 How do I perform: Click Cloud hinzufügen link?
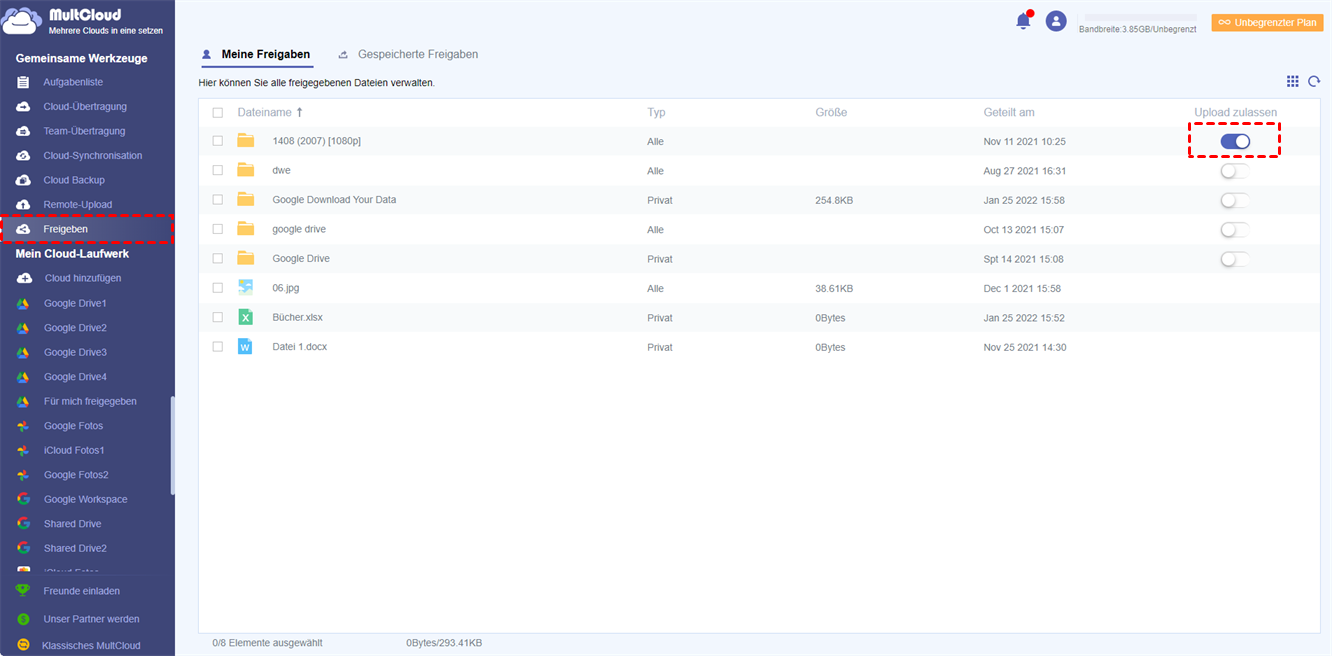click(83, 278)
